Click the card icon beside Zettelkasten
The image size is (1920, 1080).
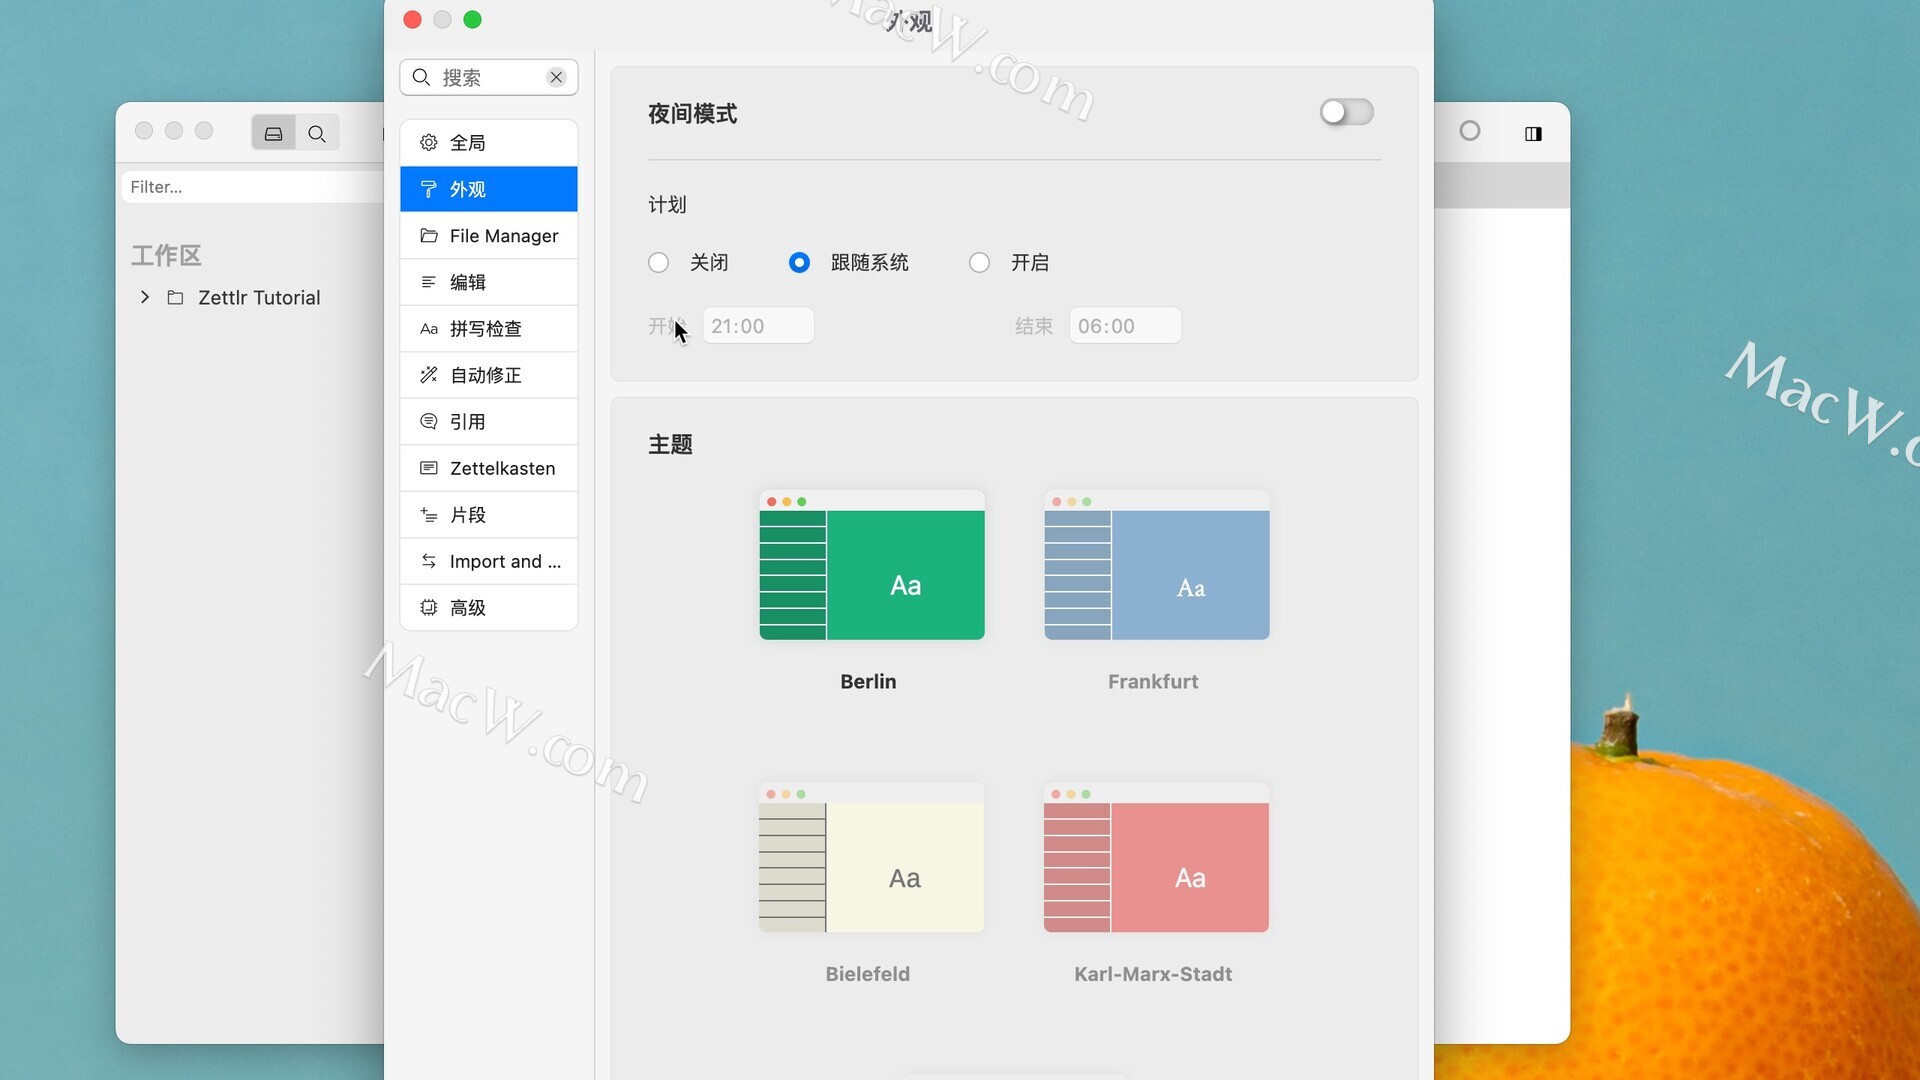coord(429,468)
